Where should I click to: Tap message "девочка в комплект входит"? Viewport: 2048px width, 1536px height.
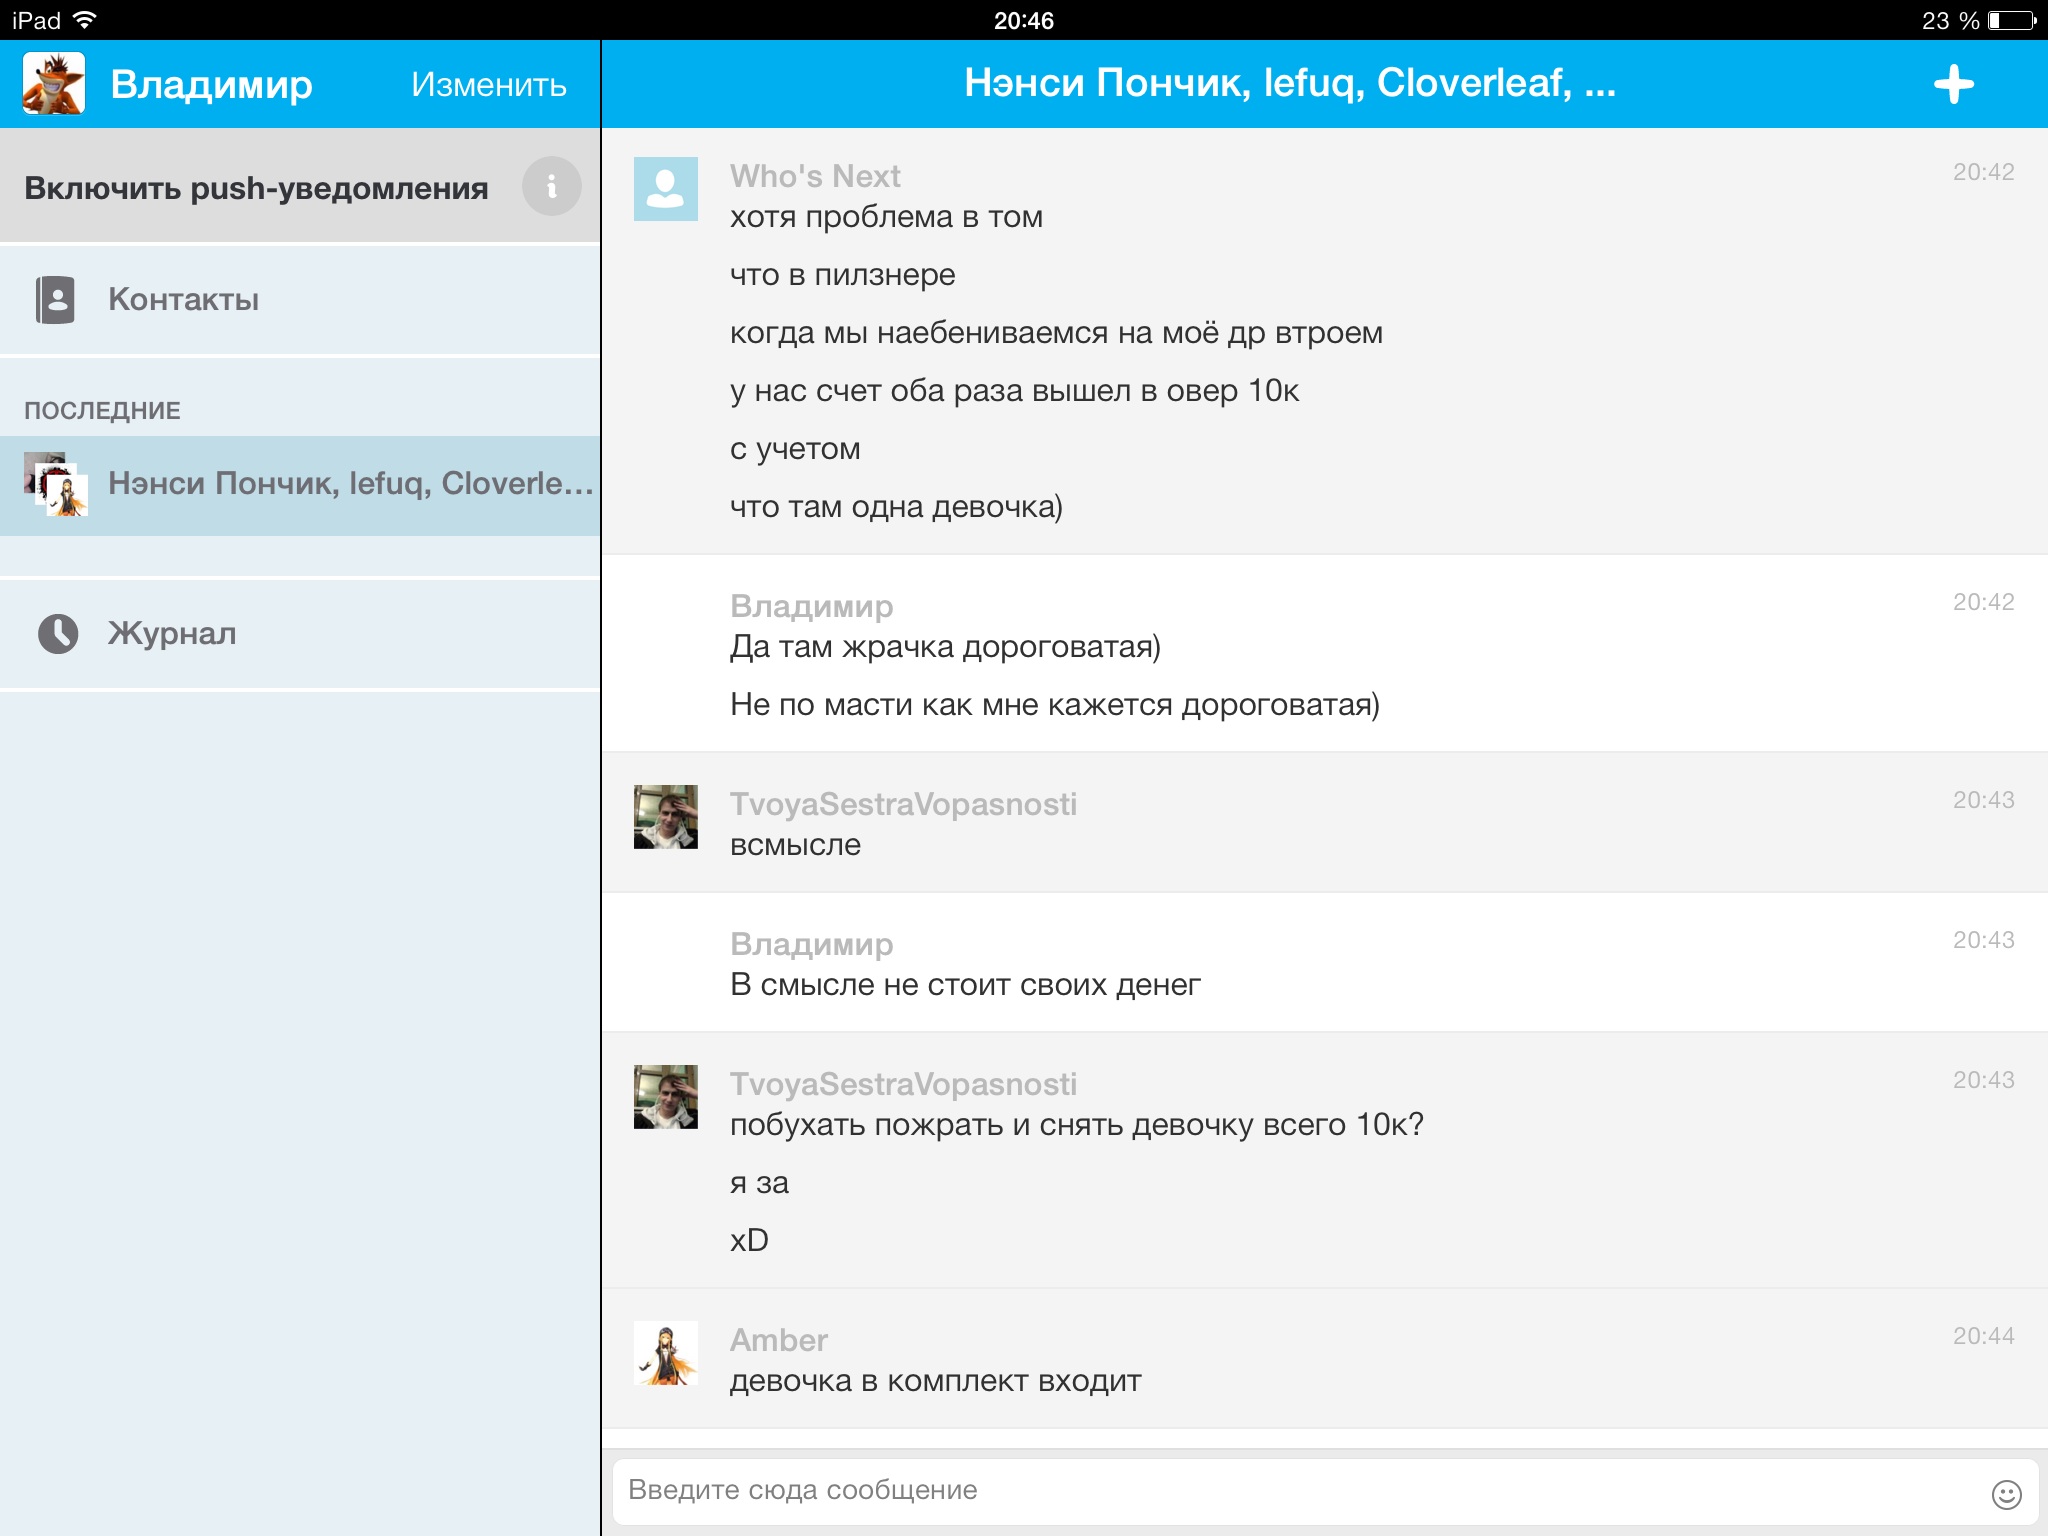[x=935, y=1381]
